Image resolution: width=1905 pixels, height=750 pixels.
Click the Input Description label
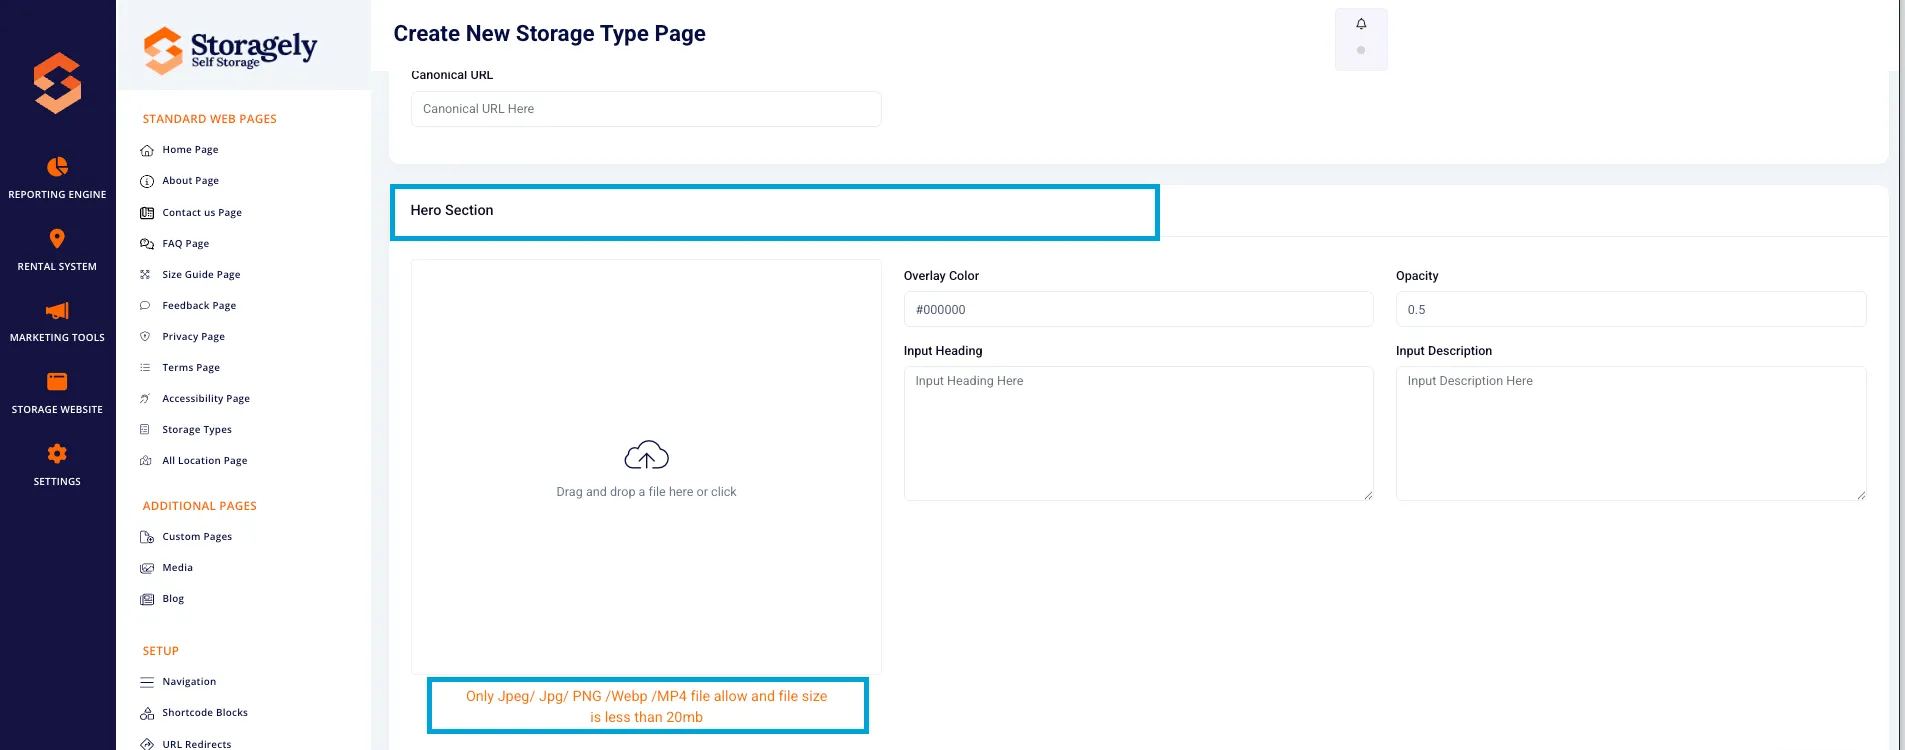[1444, 351]
